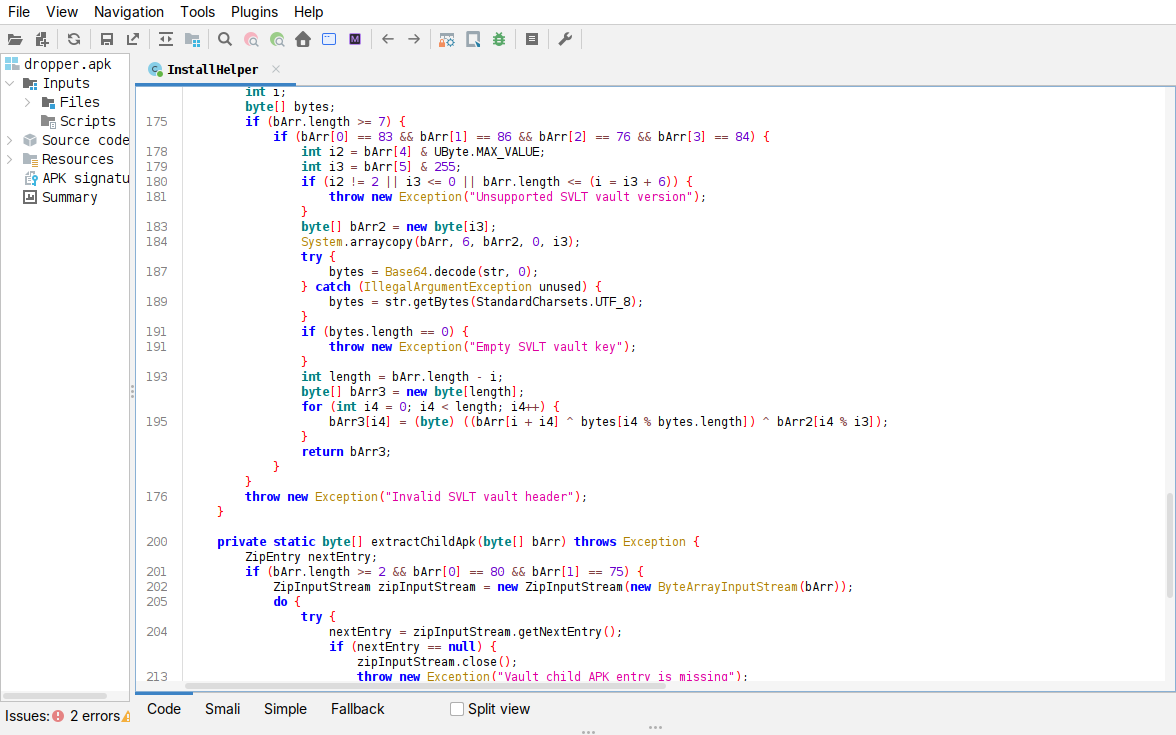Select dropper.apk root in the tree
Screen dimensions: 1176x735
pyautogui.click(x=68, y=64)
